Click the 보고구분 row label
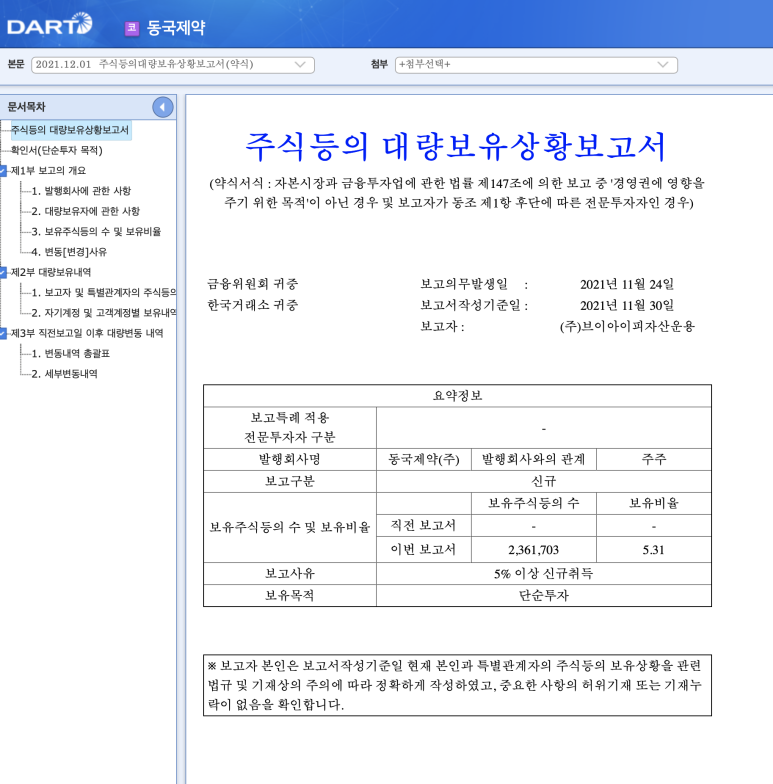 [x=290, y=482]
